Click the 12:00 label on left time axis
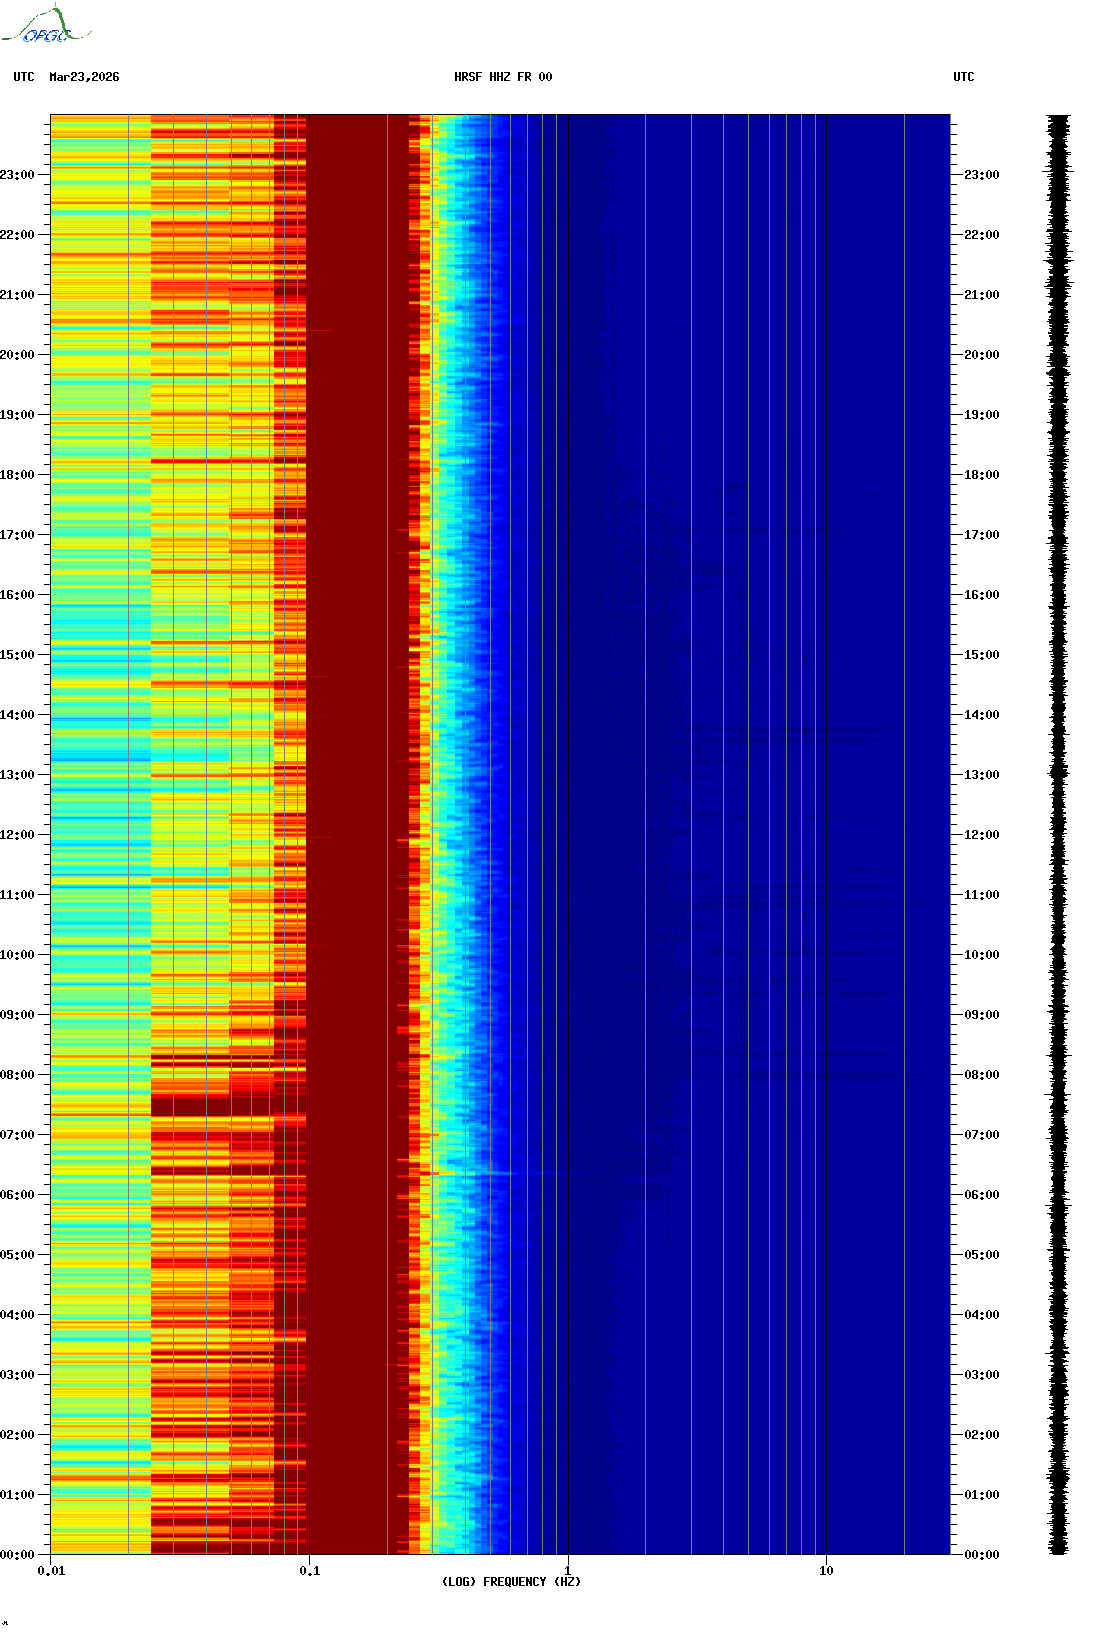This screenshot has width=1102, height=1634. 17,835
